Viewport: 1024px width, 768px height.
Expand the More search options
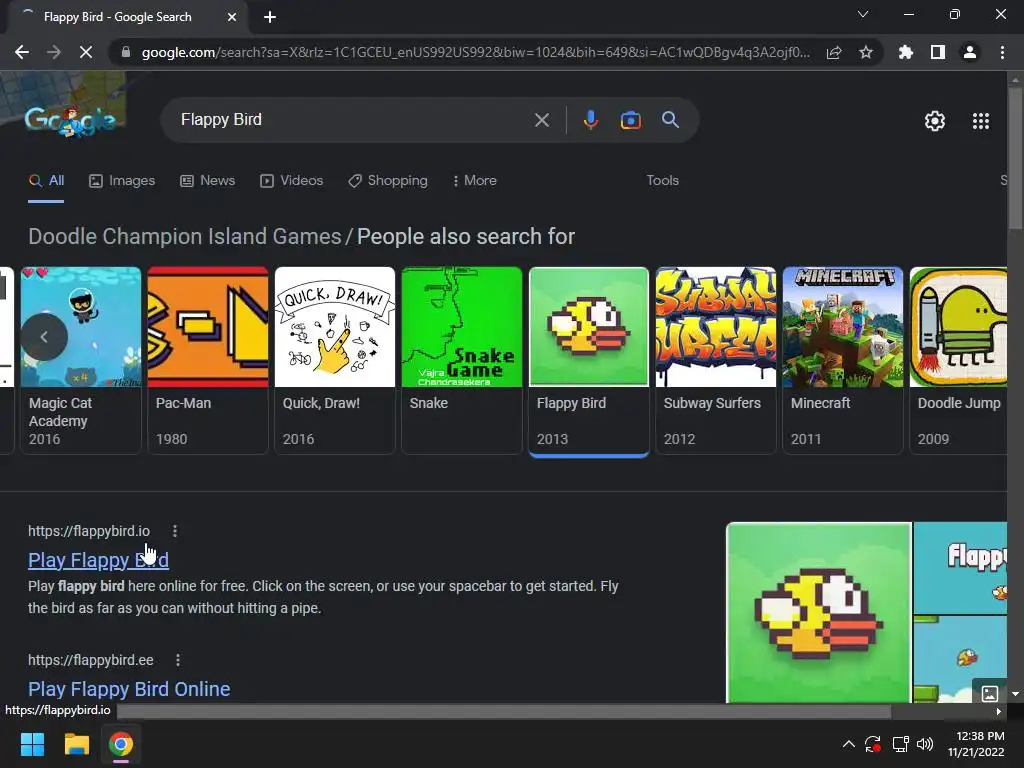pos(474,181)
